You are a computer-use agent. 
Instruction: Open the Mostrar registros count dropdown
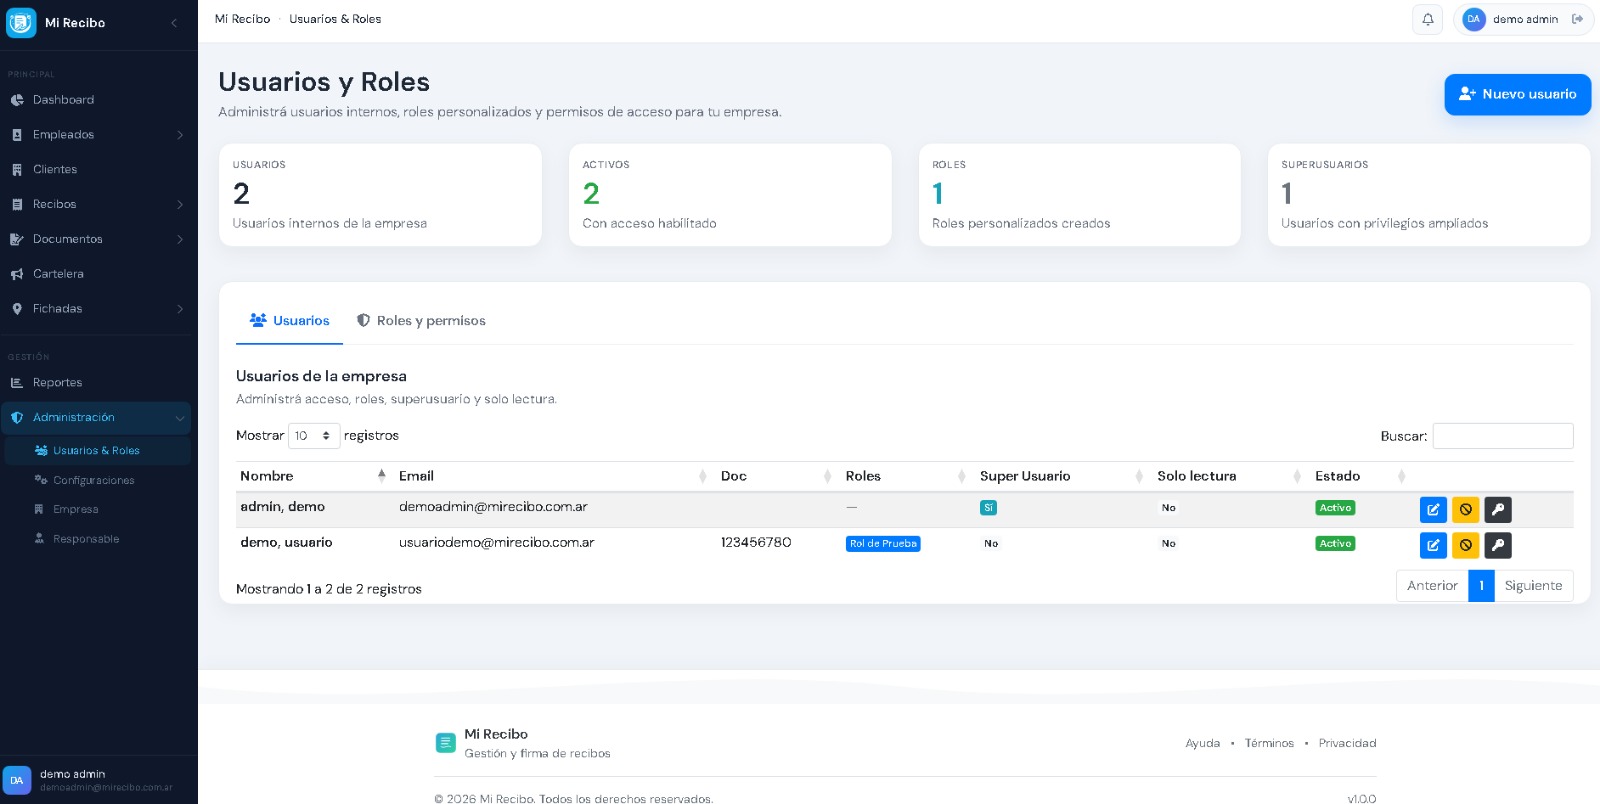313,436
